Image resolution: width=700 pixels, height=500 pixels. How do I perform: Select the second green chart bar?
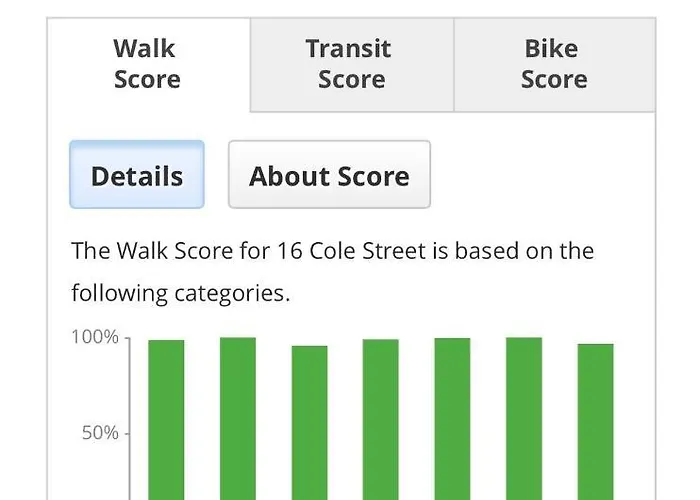237,420
